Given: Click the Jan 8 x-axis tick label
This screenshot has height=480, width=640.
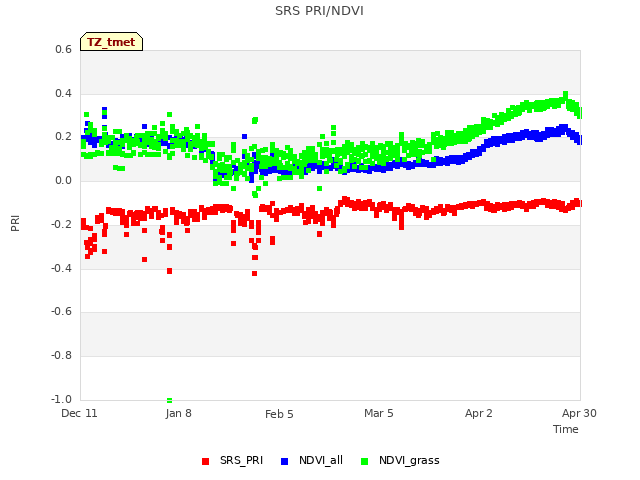Looking at the screenshot, I should [178, 413].
